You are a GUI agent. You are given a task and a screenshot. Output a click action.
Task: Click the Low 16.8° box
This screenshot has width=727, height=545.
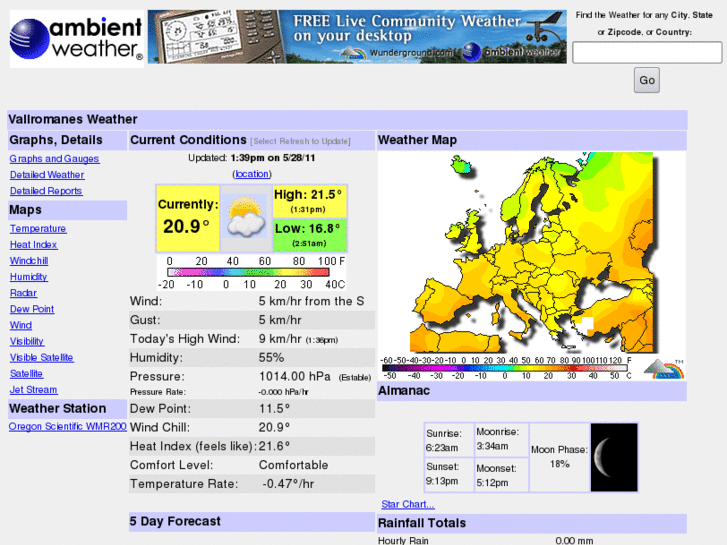(310, 235)
